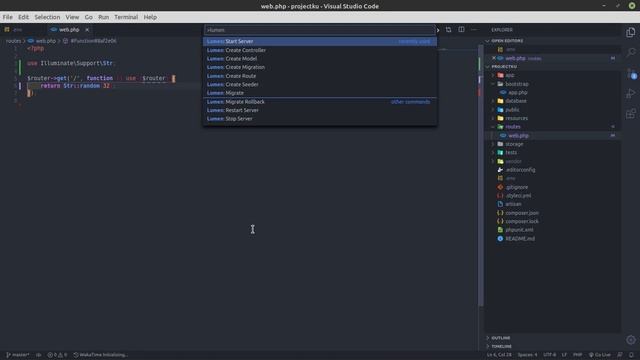Click the errors and warnings status indicator
640x360 pixels.
[57, 355]
